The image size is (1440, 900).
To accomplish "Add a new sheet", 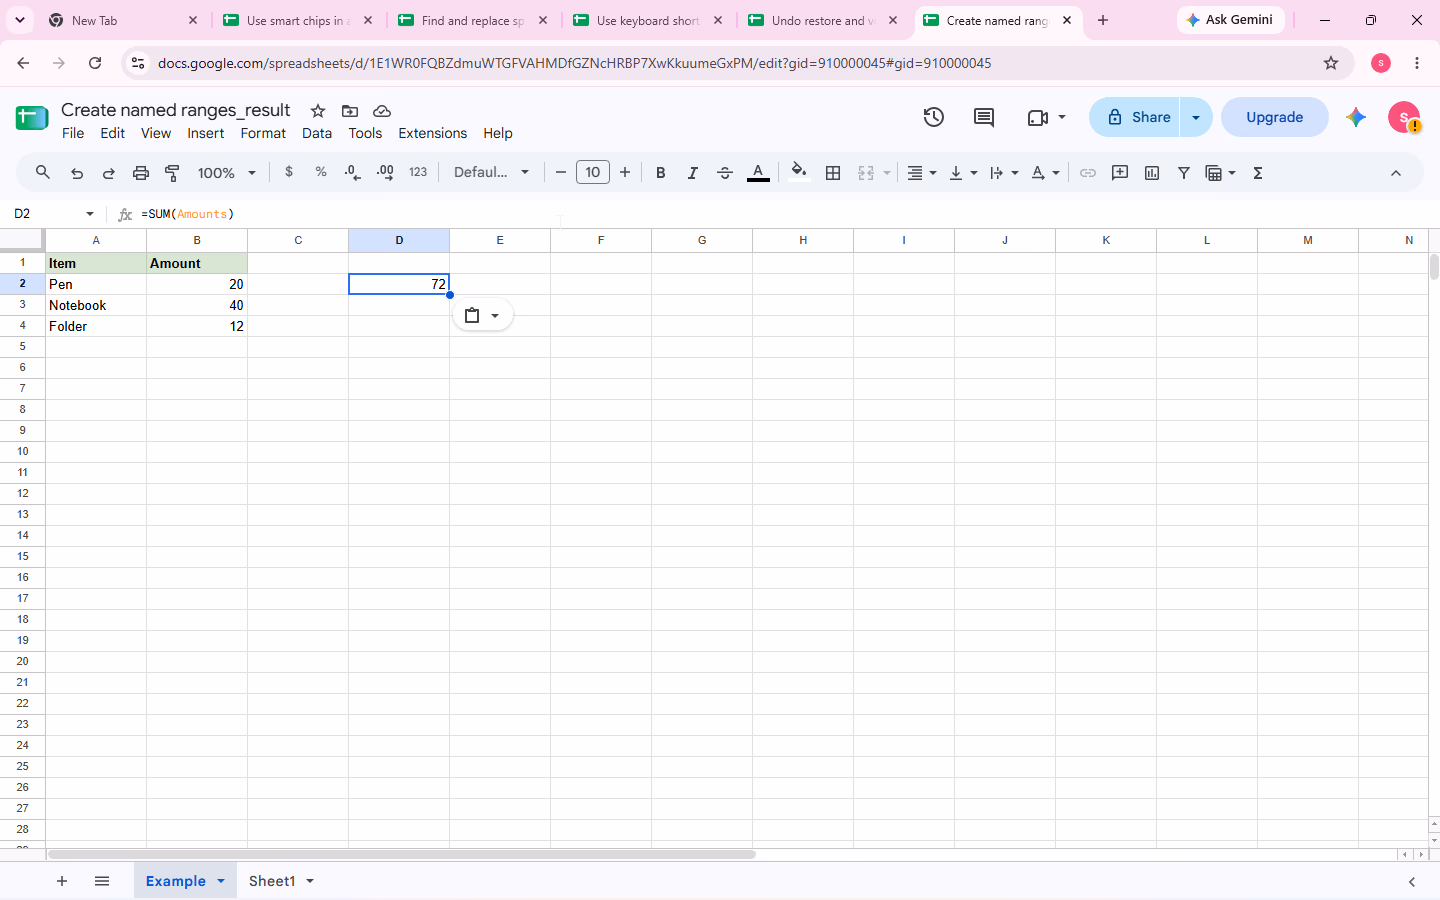I will [x=62, y=881].
